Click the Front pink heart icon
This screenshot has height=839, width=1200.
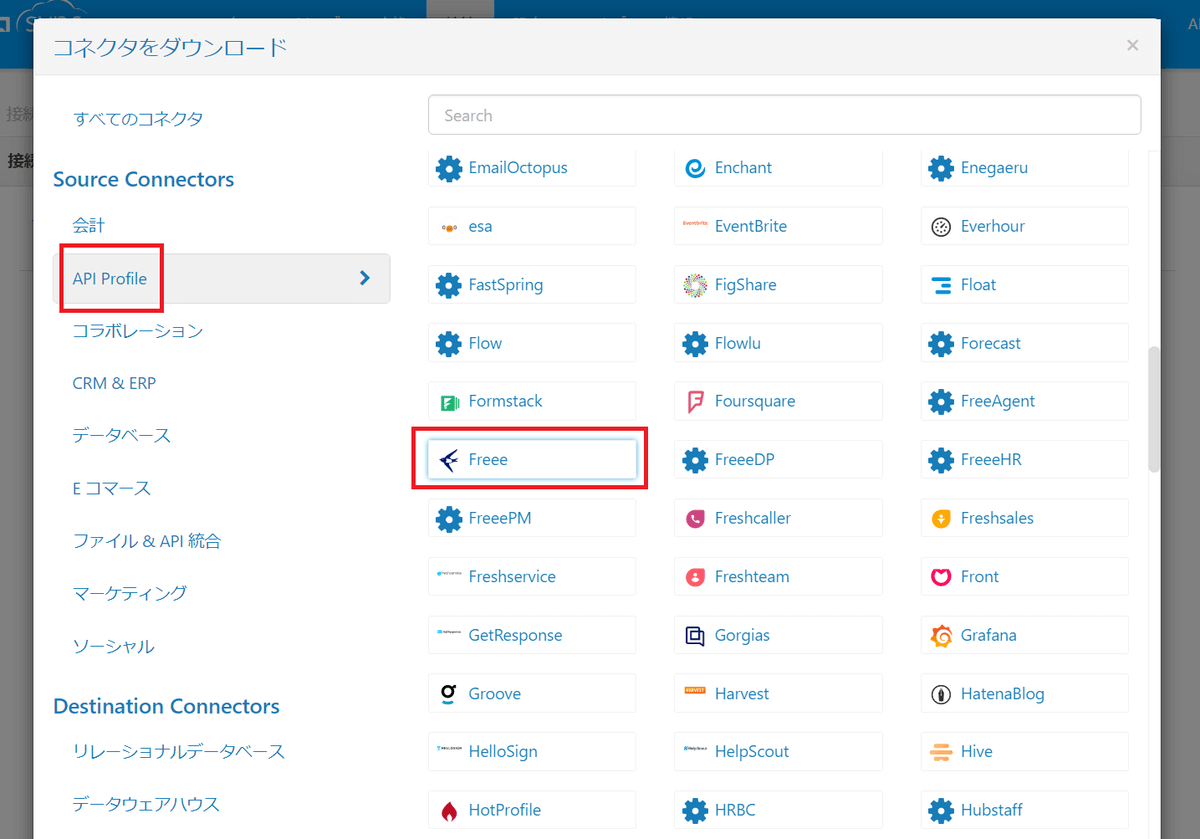click(x=941, y=577)
